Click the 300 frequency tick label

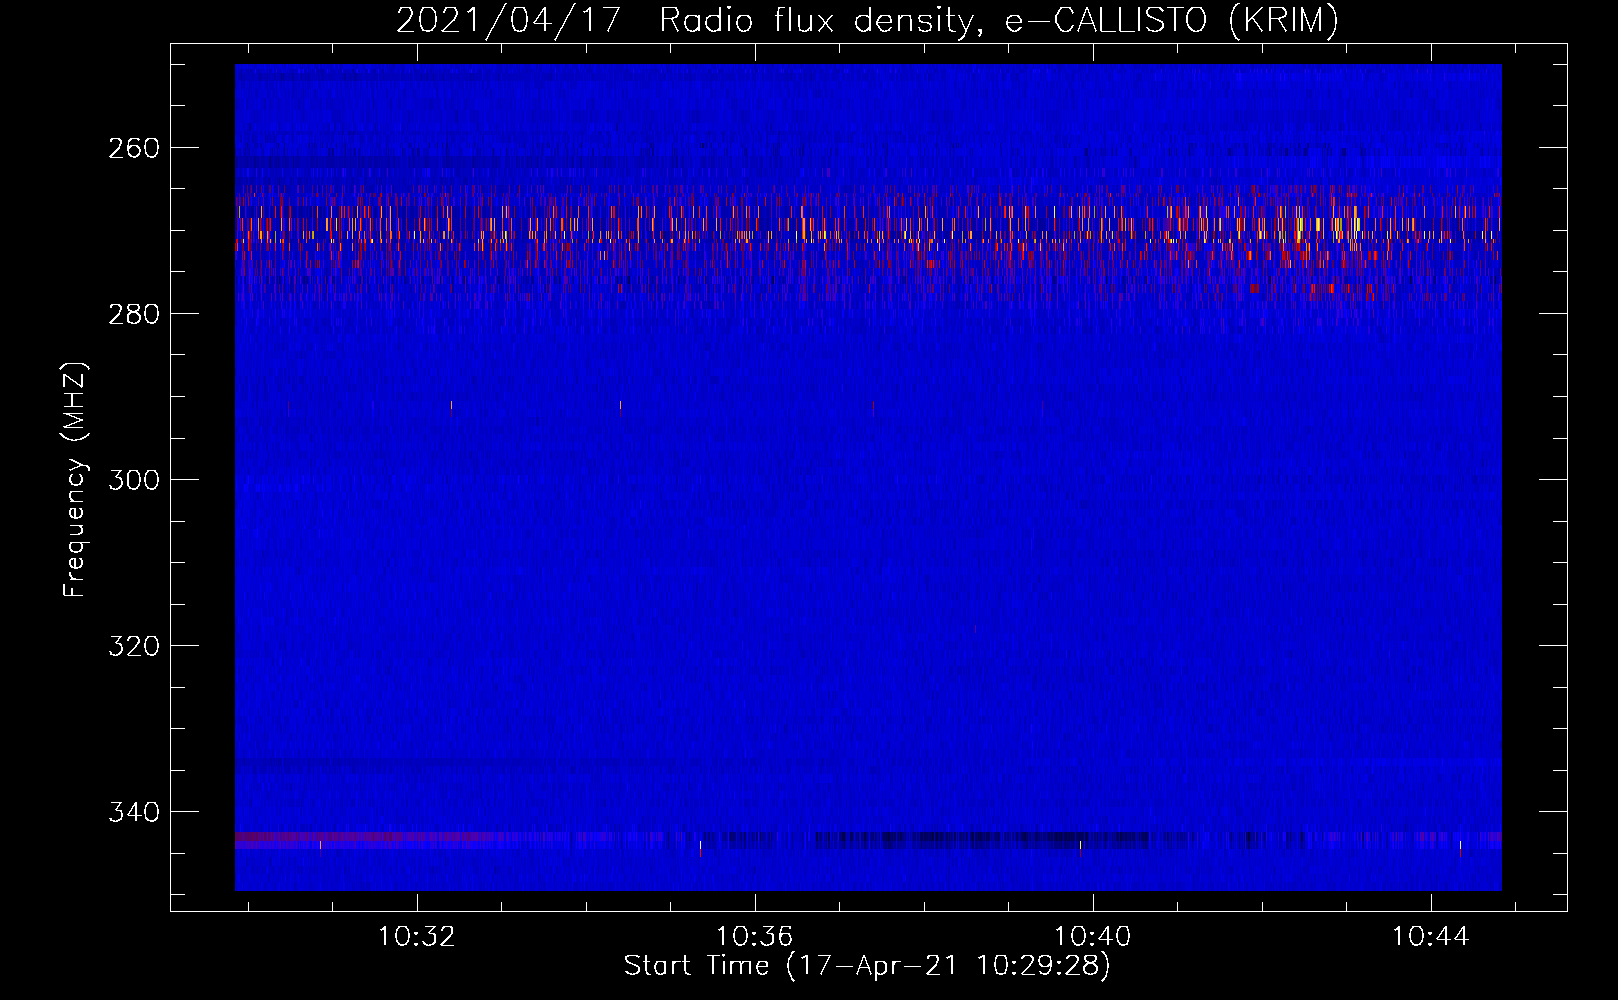click(x=133, y=480)
